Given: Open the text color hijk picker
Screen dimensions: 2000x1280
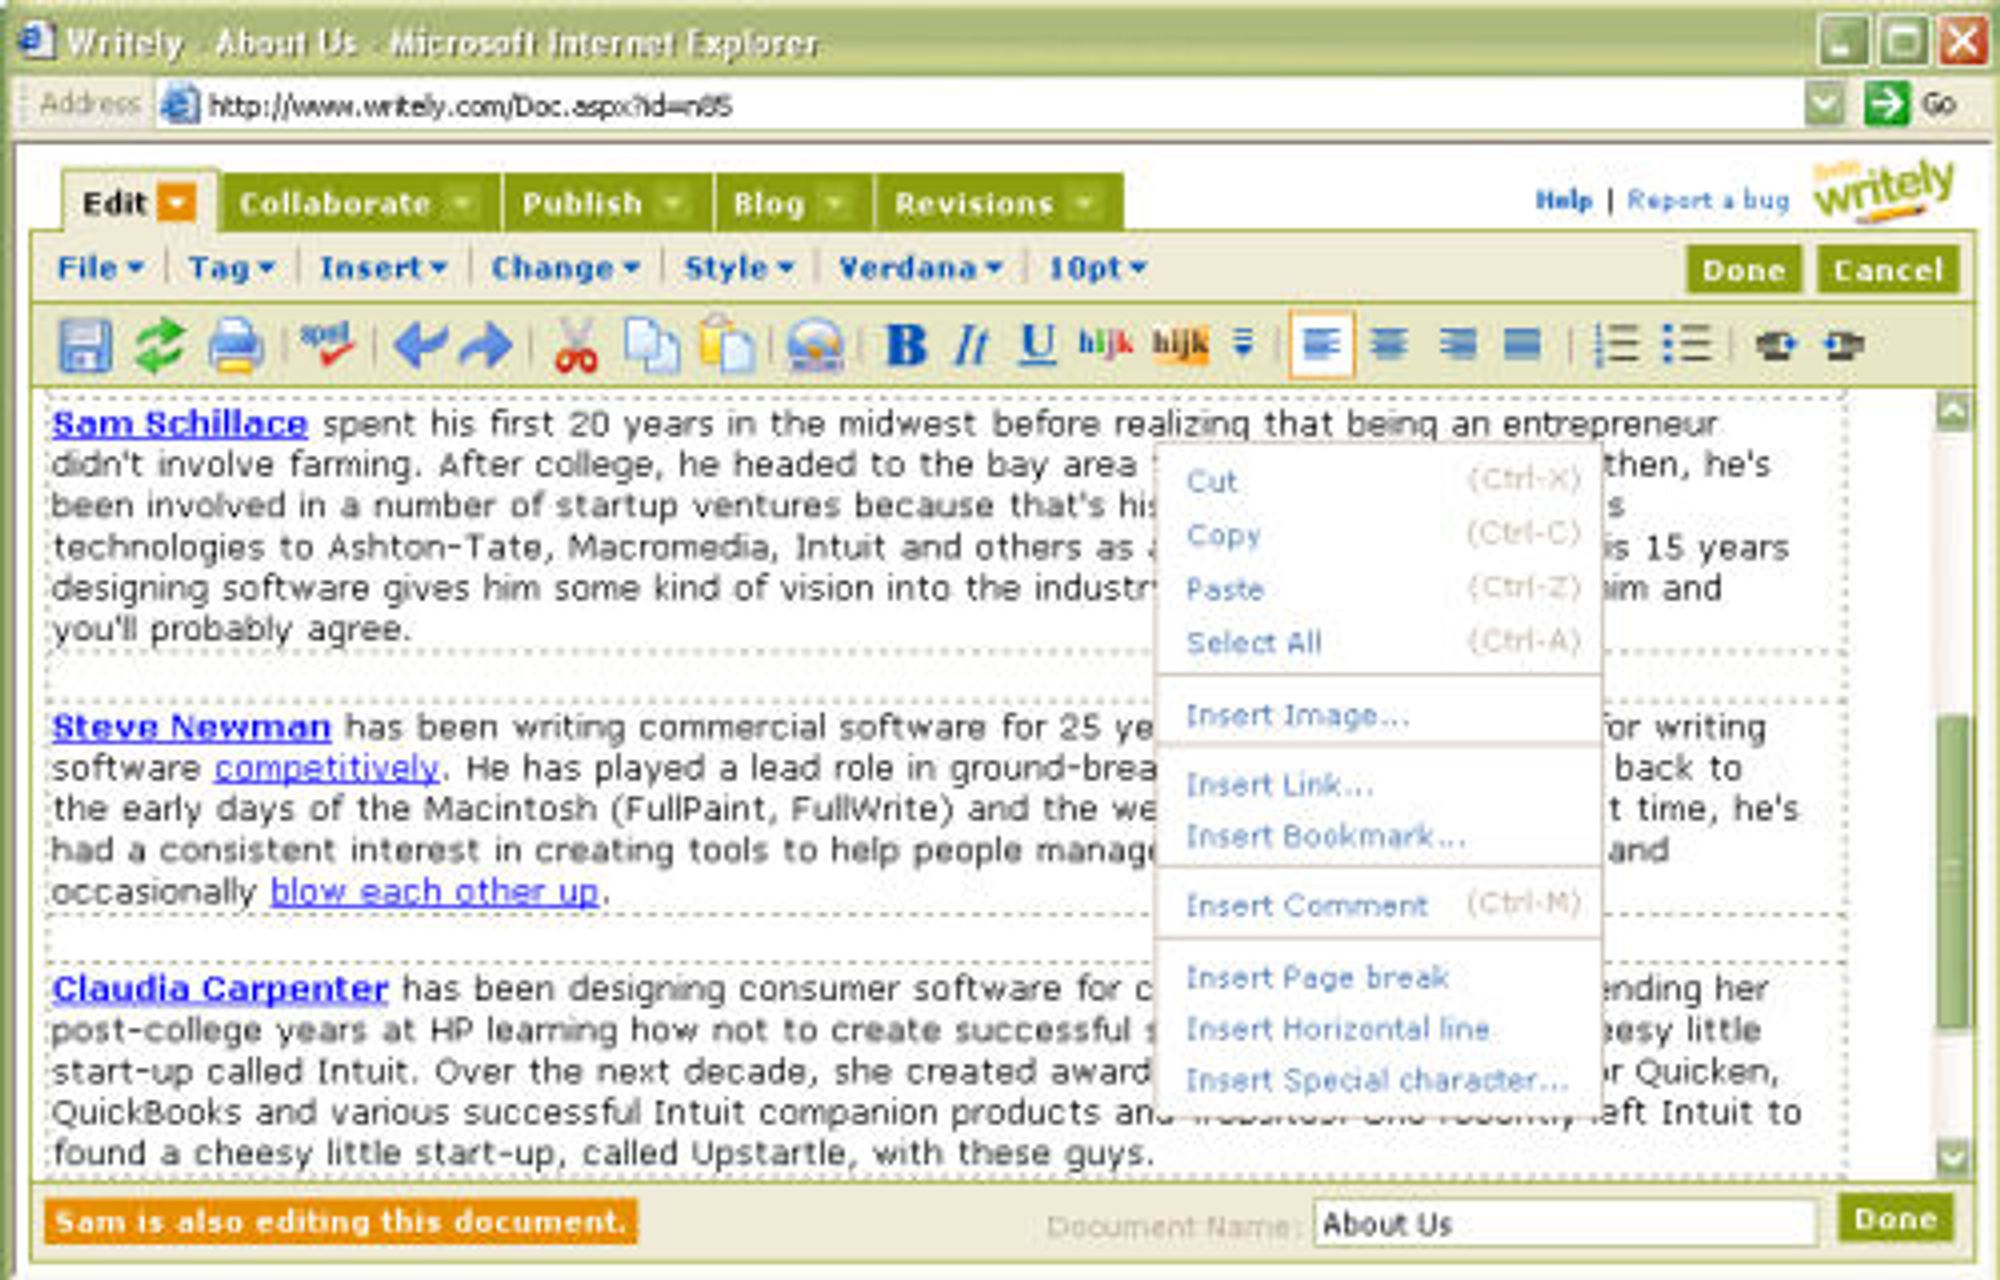Looking at the screenshot, I should coord(1106,344).
